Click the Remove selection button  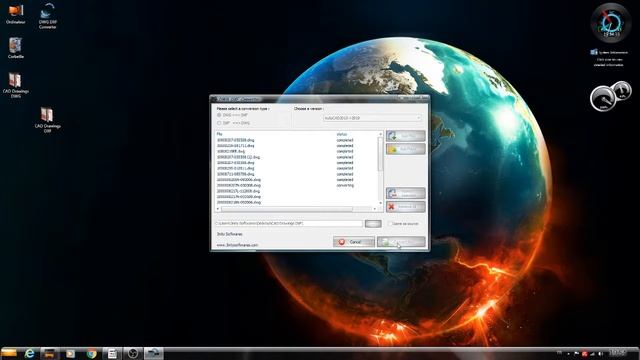[406, 193]
